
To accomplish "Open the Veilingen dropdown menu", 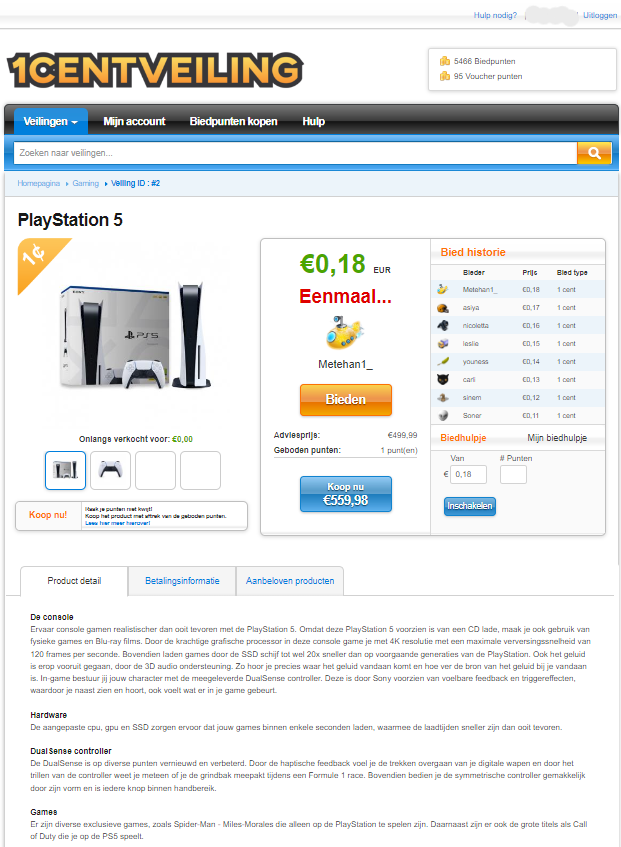I will coord(51,121).
